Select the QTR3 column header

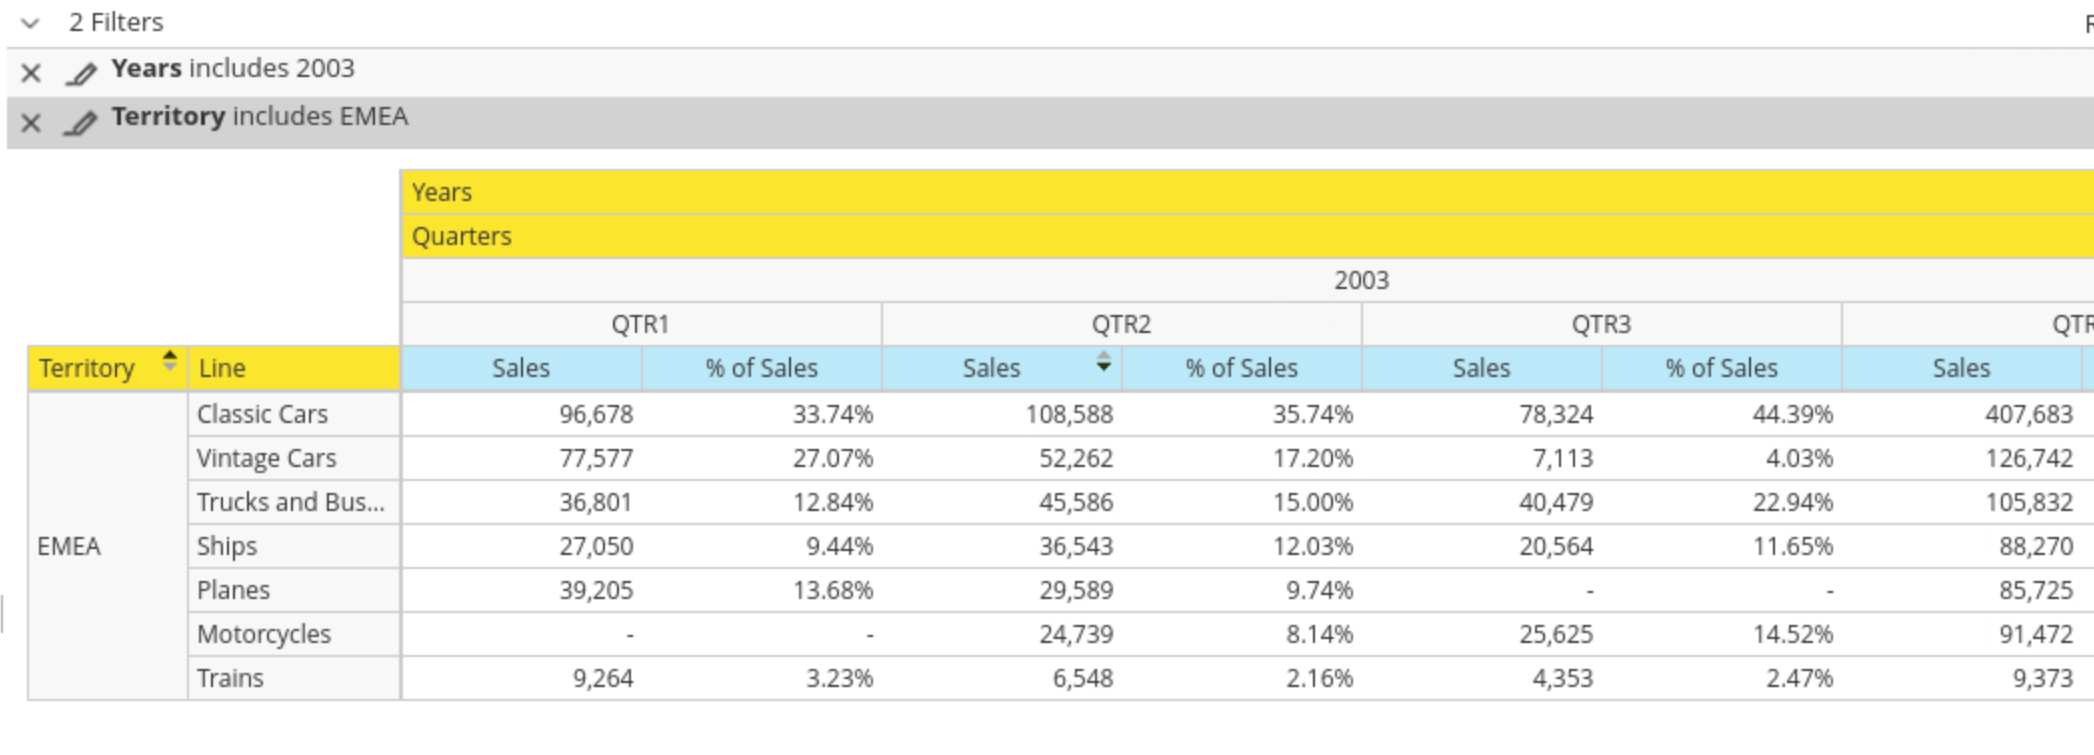[x=1600, y=324]
